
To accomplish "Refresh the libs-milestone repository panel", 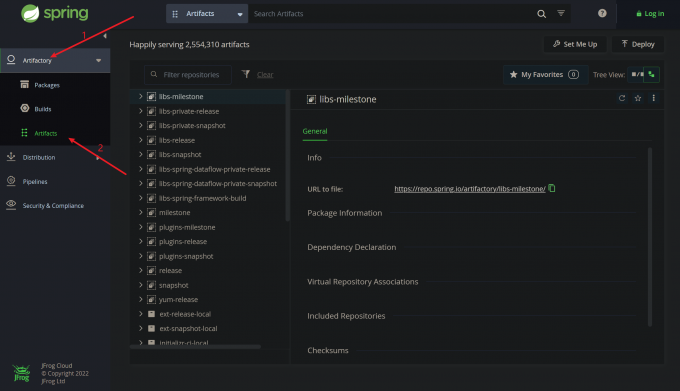I will point(622,98).
